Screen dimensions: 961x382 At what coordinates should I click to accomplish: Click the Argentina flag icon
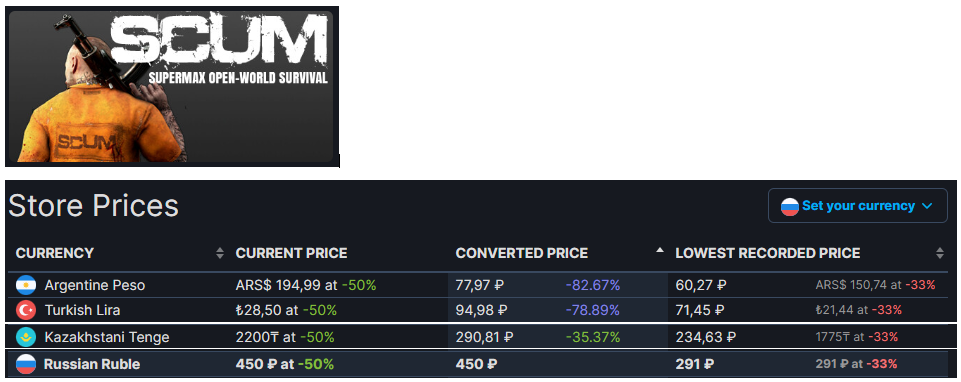(x=26, y=285)
